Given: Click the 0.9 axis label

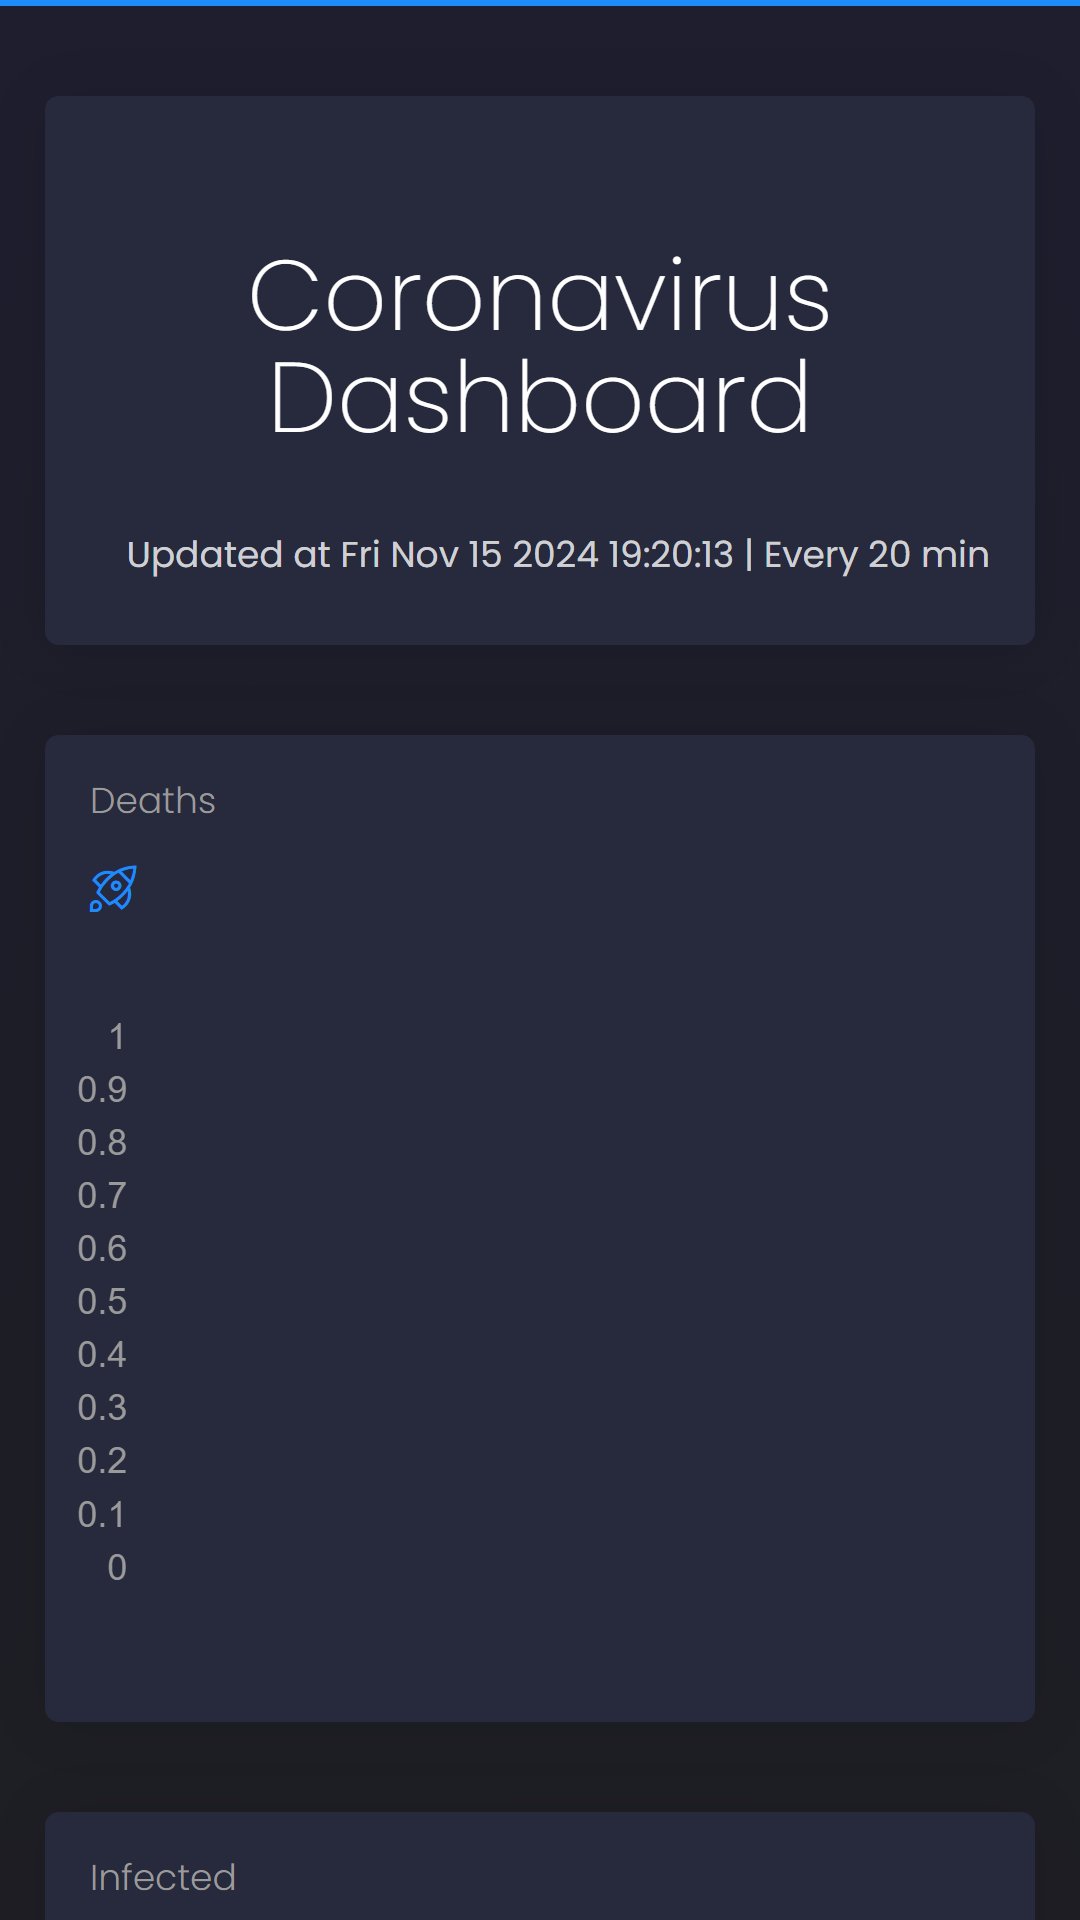Looking at the screenshot, I should pos(102,1090).
